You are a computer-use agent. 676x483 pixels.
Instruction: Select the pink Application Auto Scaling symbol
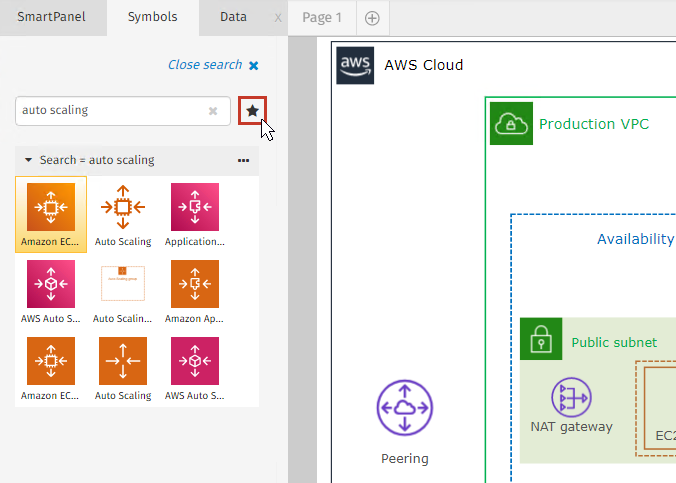[194, 207]
